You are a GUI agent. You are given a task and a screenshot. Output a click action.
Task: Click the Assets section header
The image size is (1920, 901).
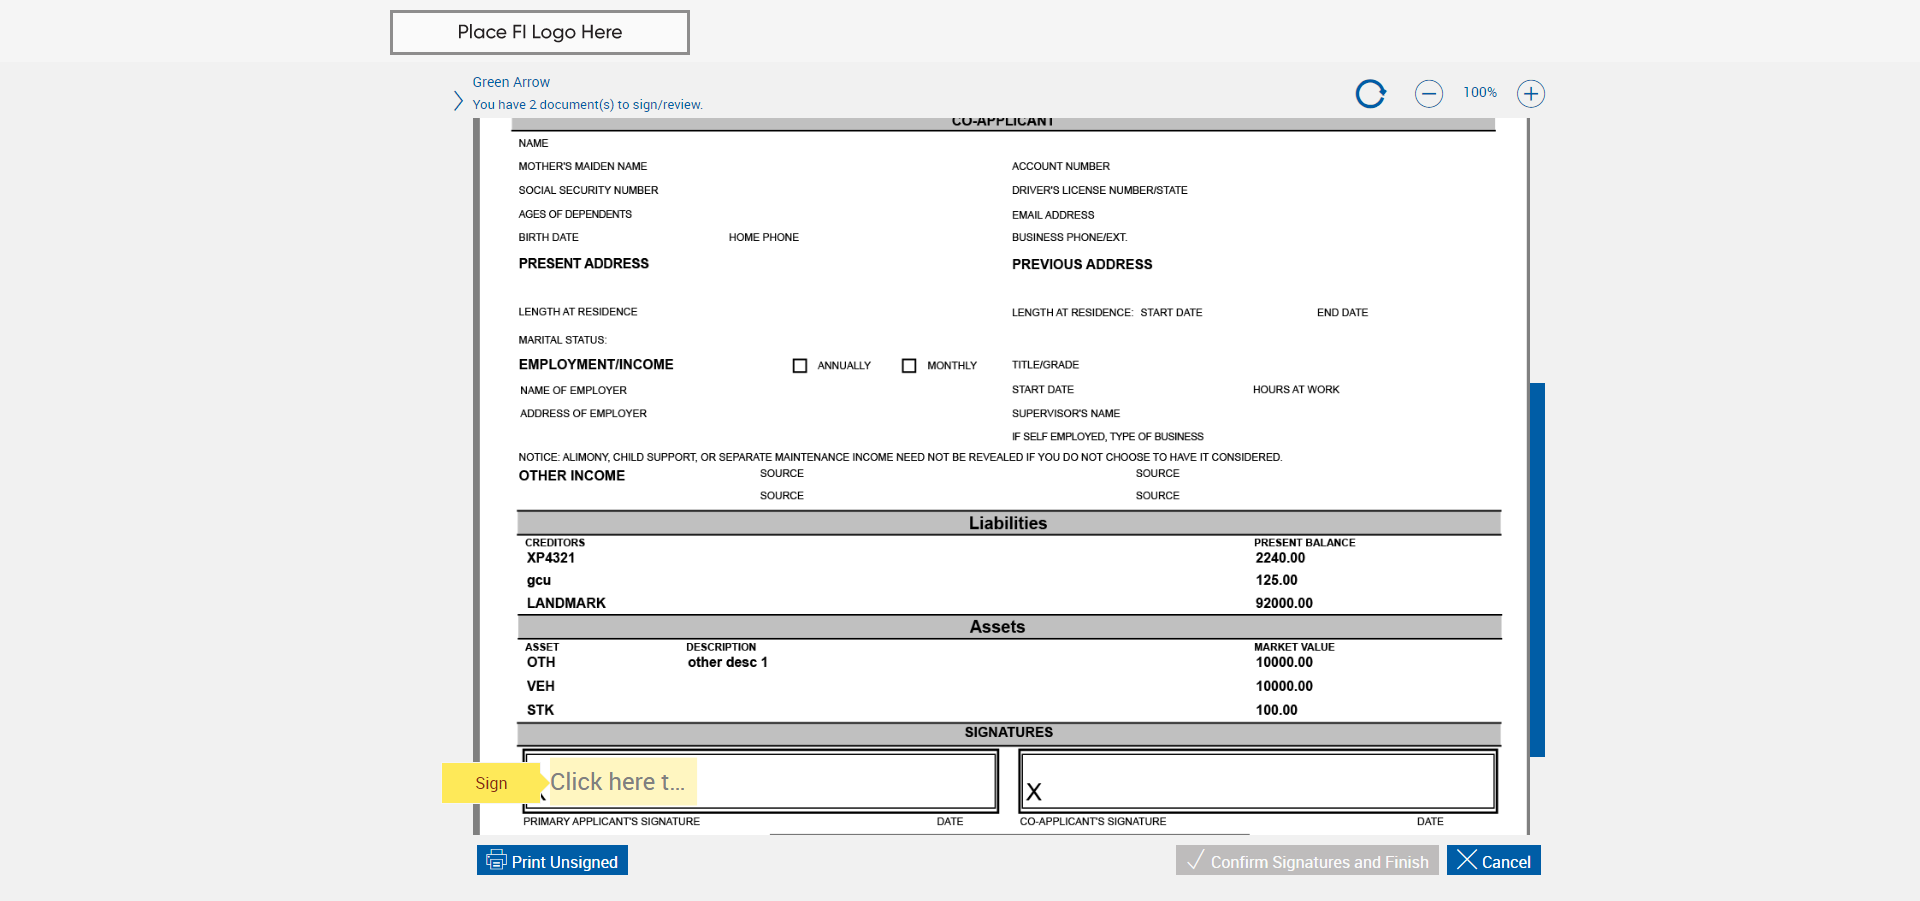(997, 627)
